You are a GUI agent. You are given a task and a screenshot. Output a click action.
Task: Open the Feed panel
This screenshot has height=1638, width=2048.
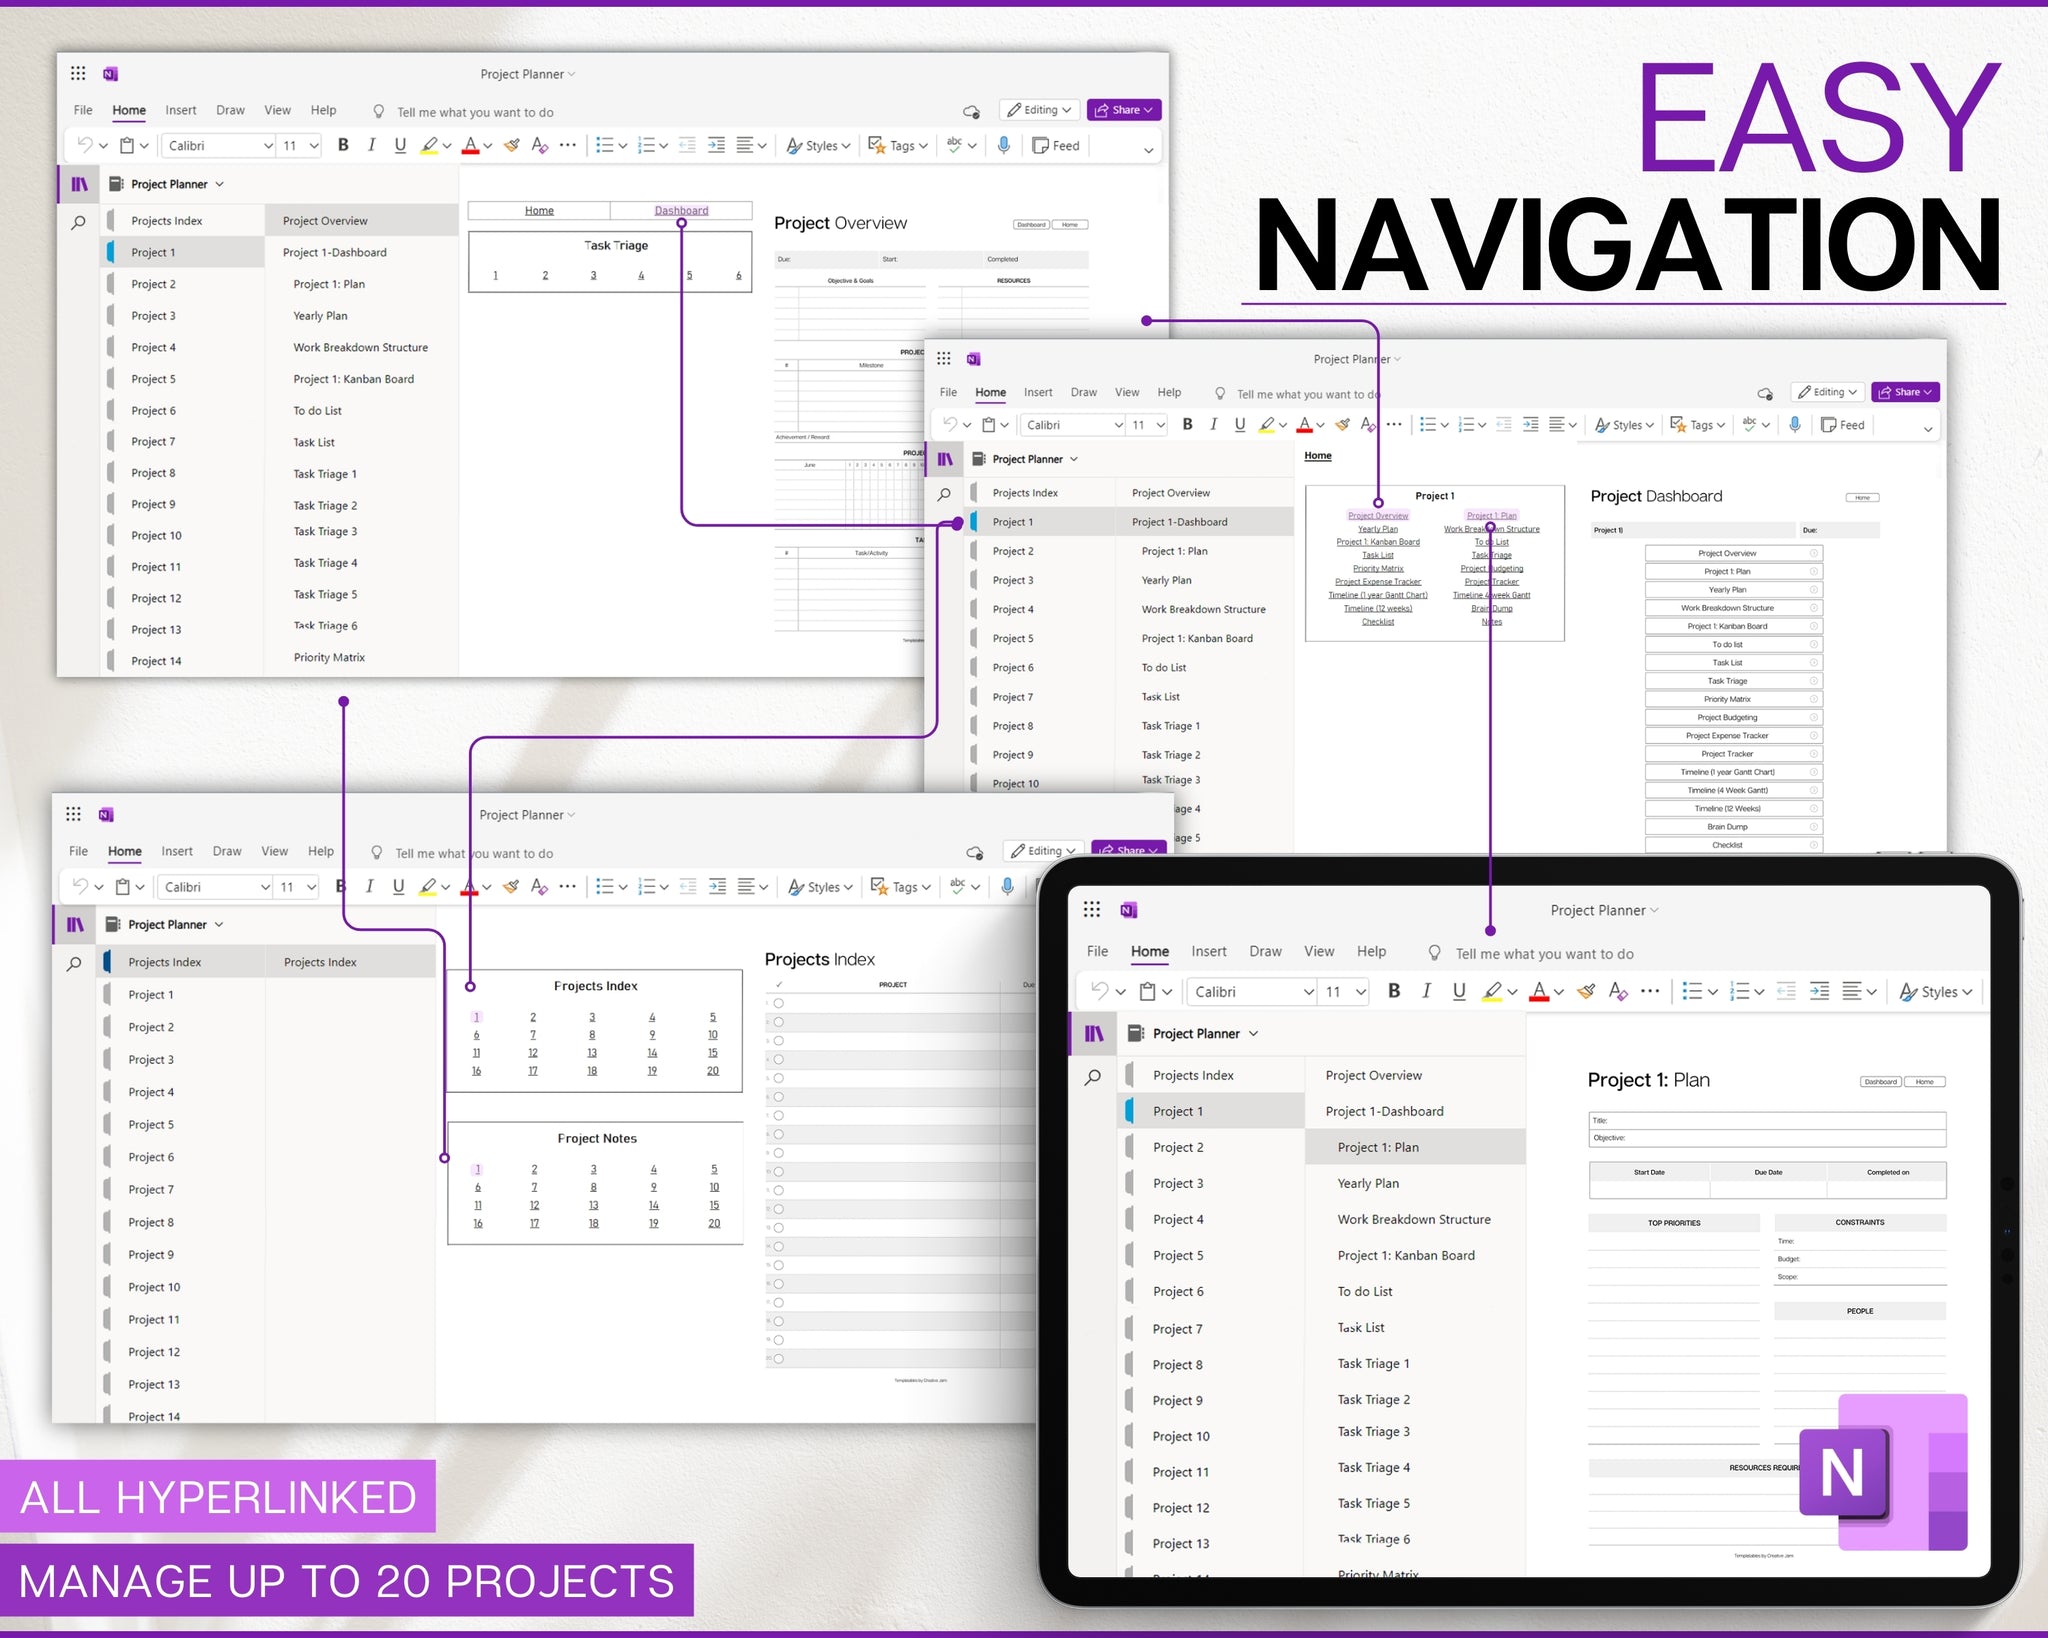click(1056, 146)
